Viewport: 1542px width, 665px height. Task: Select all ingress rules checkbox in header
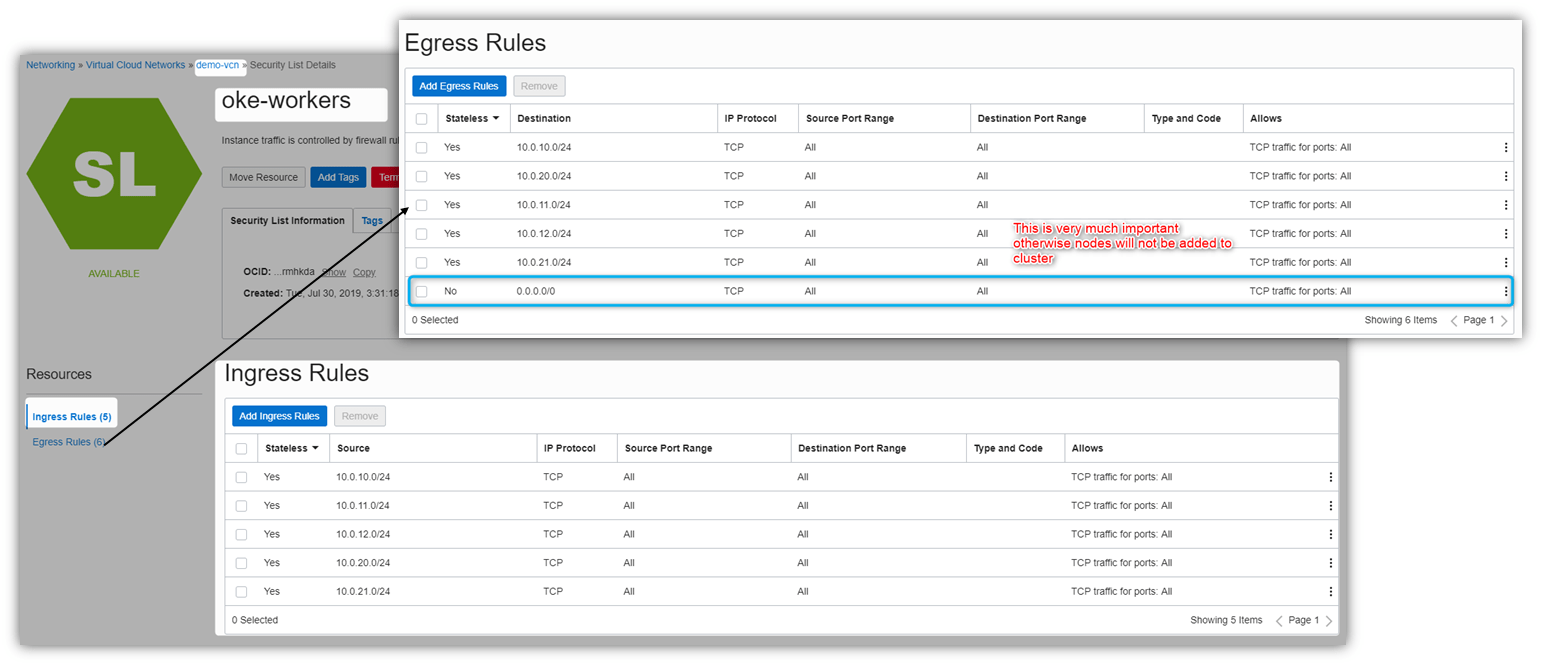pyautogui.click(x=241, y=448)
